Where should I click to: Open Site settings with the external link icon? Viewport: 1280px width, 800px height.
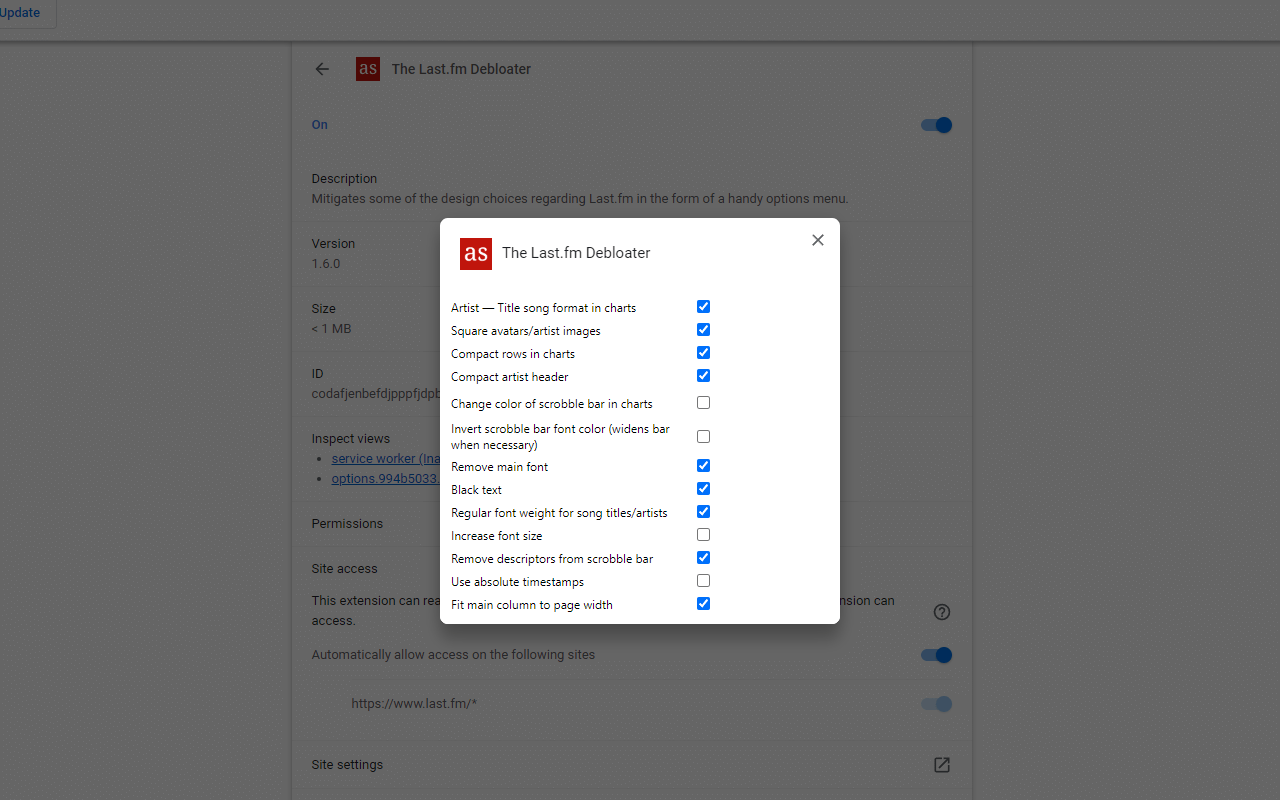pos(942,765)
